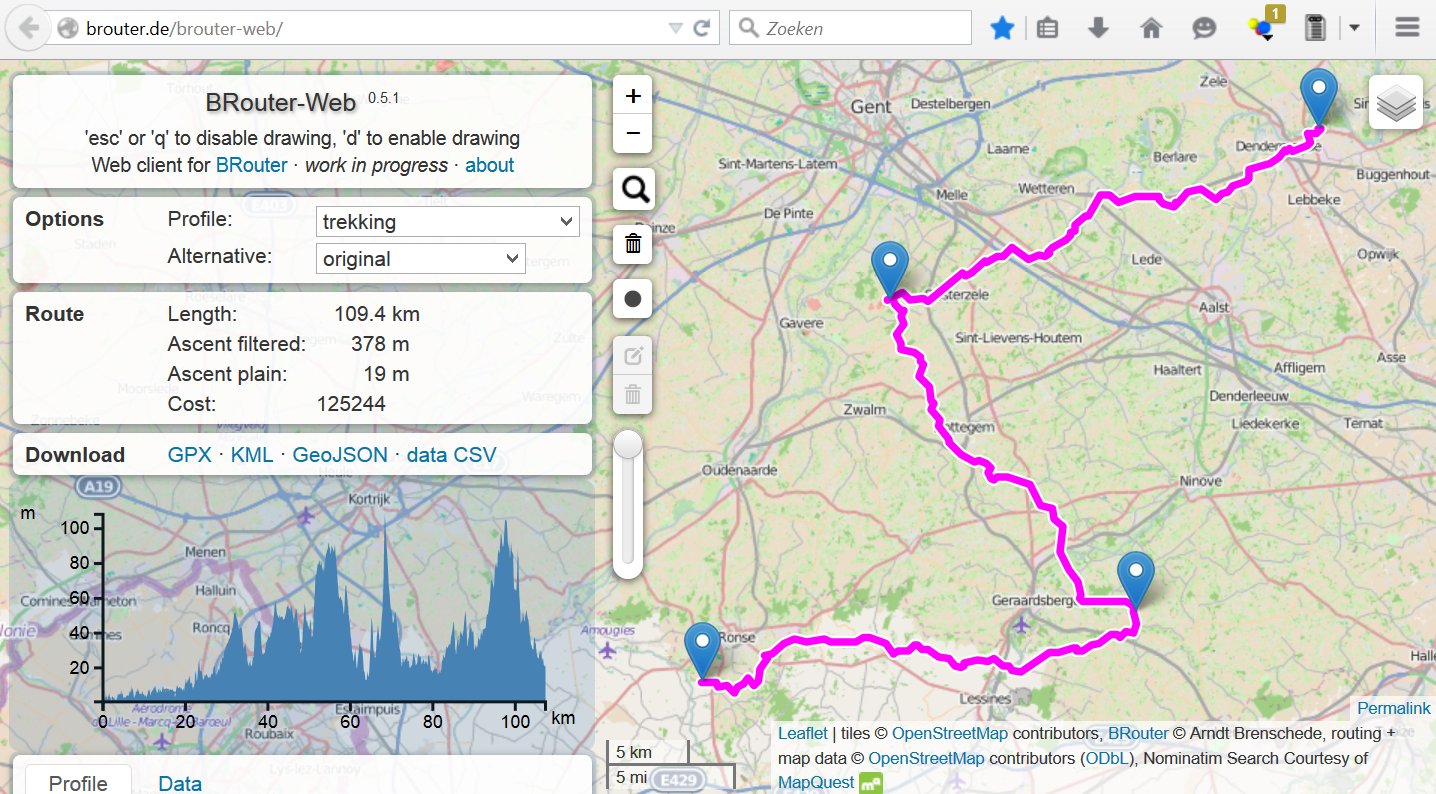Open the map layers switcher
The height and width of the screenshot is (794, 1436).
1396,103
